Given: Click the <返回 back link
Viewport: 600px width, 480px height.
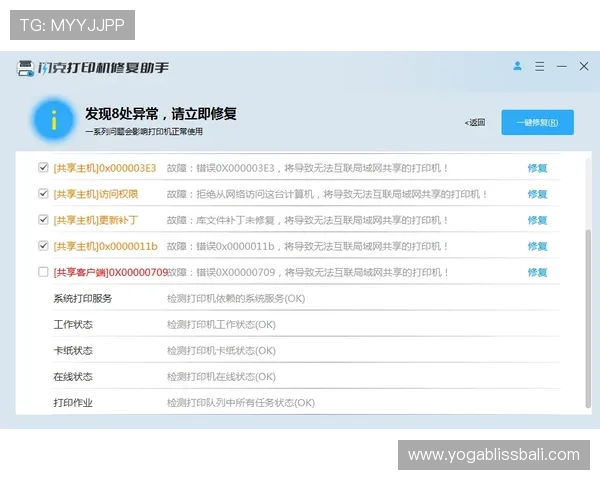Looking at the screenshot, I should click(474, 122).
